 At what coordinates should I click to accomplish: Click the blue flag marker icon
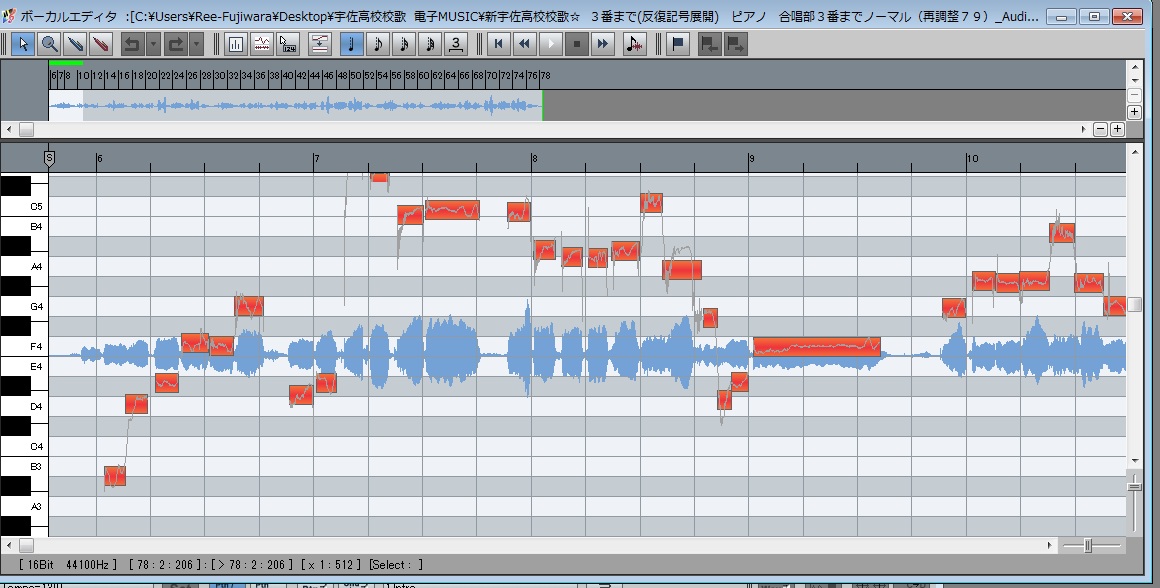click(678, 44)
